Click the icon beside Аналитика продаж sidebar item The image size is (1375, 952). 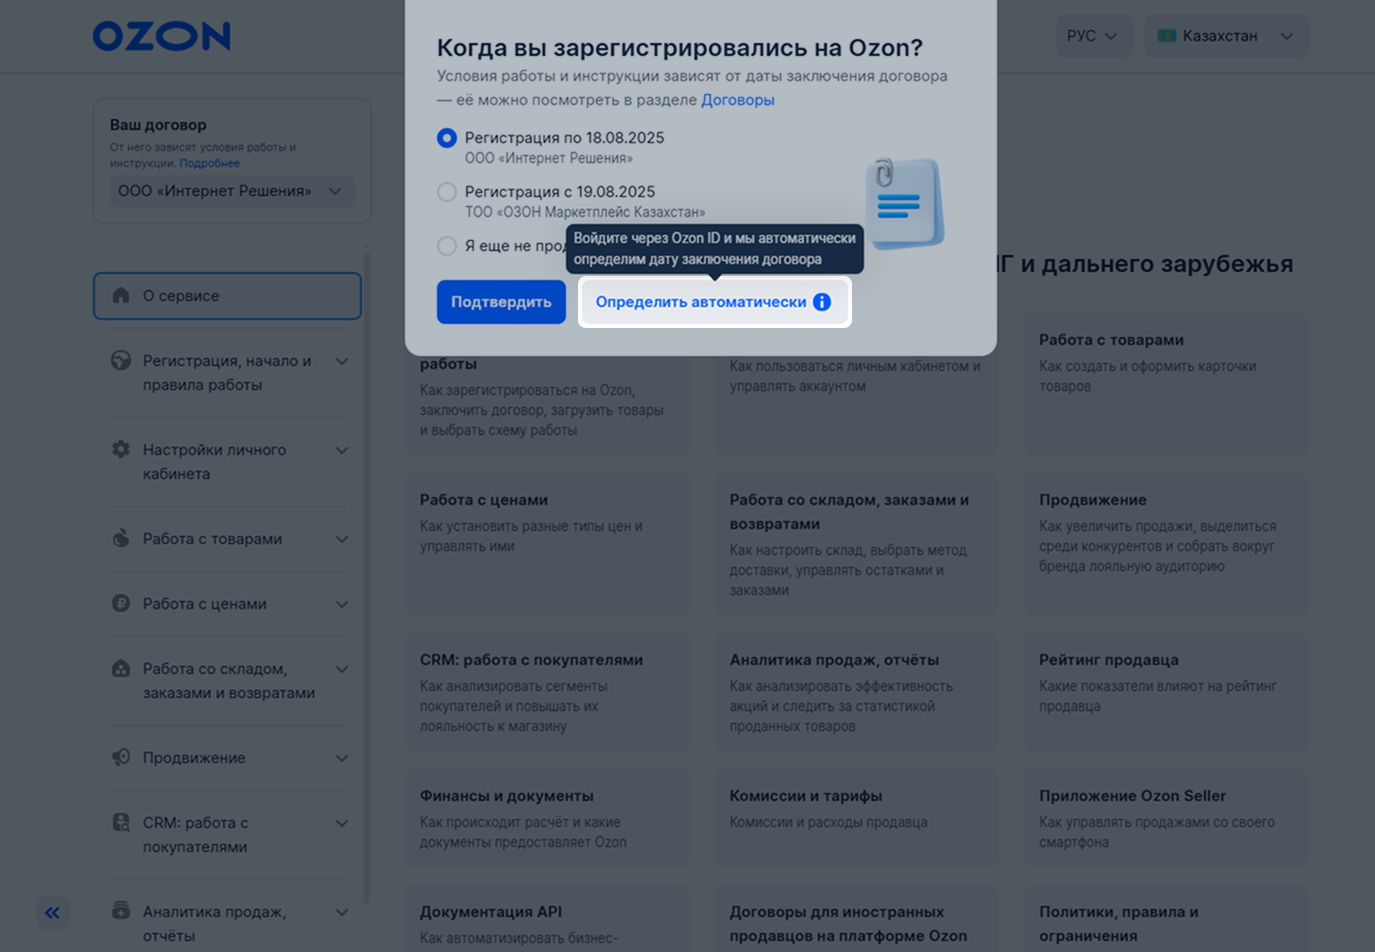(x=121, y=911)
